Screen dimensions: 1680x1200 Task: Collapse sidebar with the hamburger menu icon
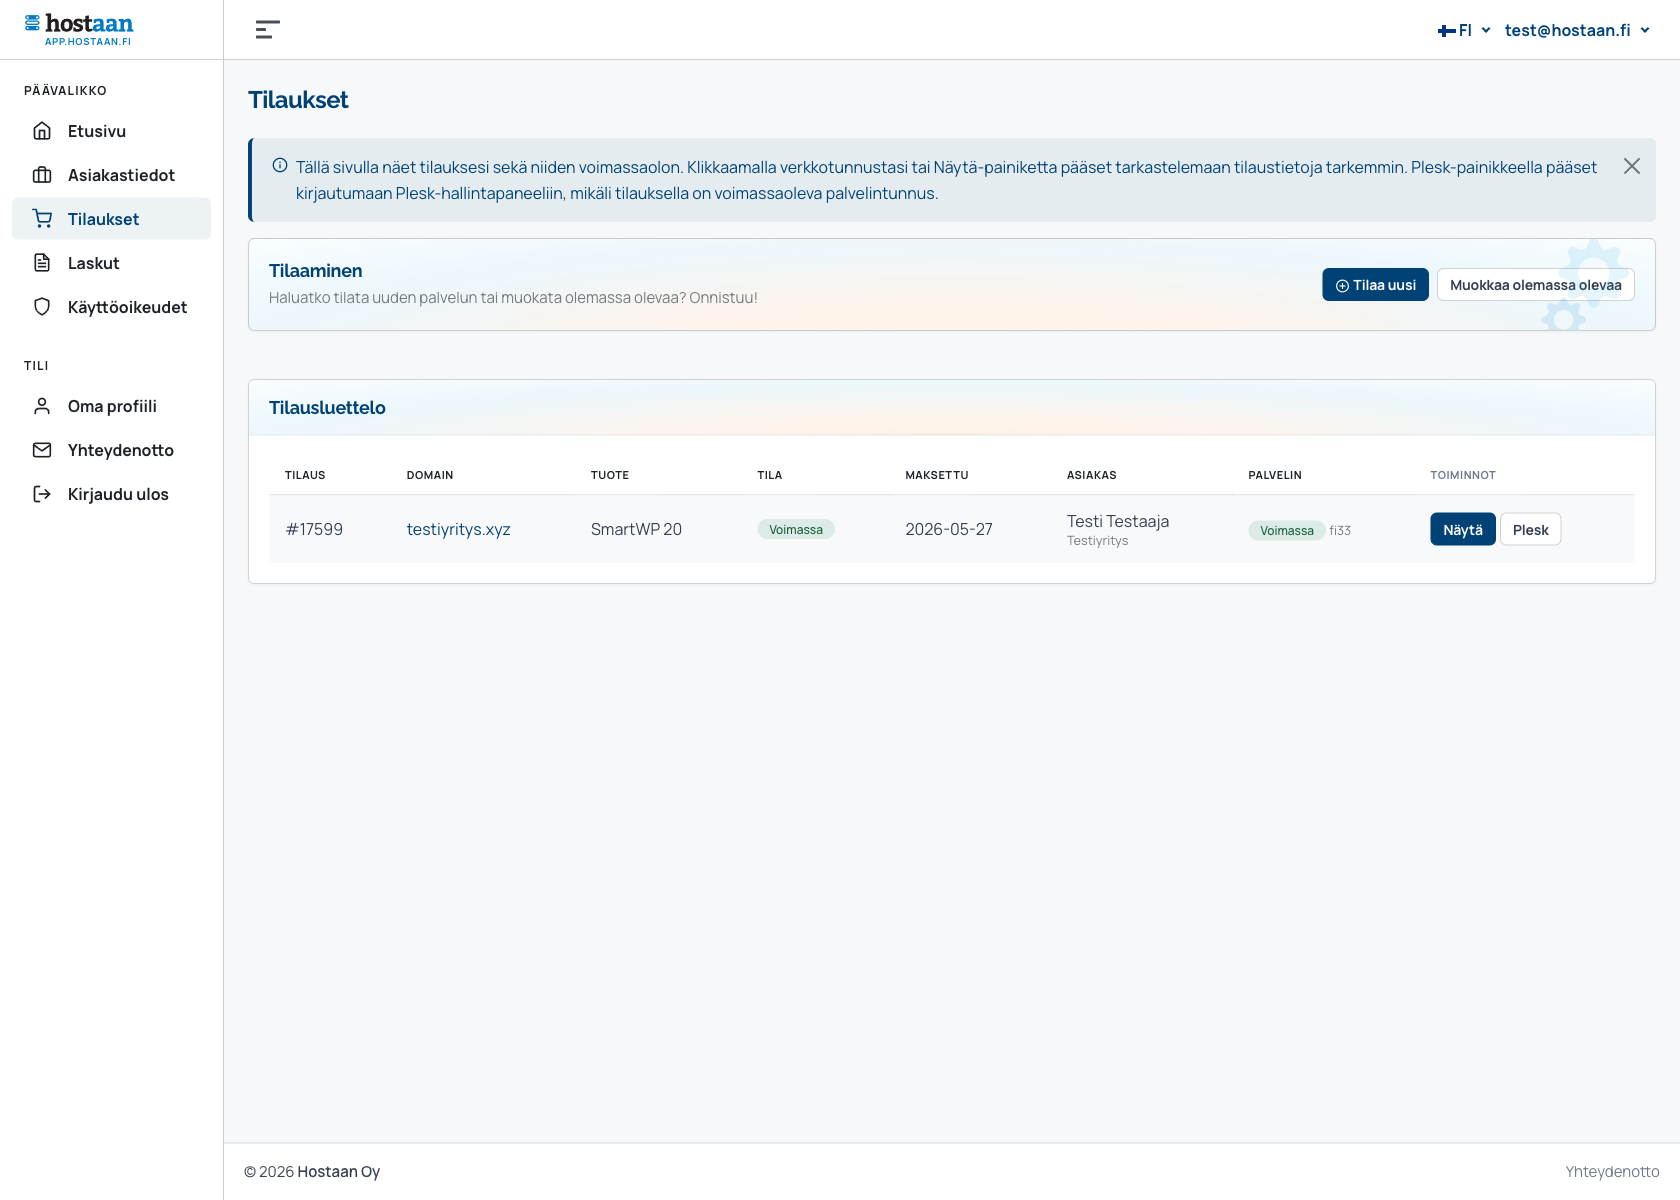pyautogui.click(x=267, y=30)
